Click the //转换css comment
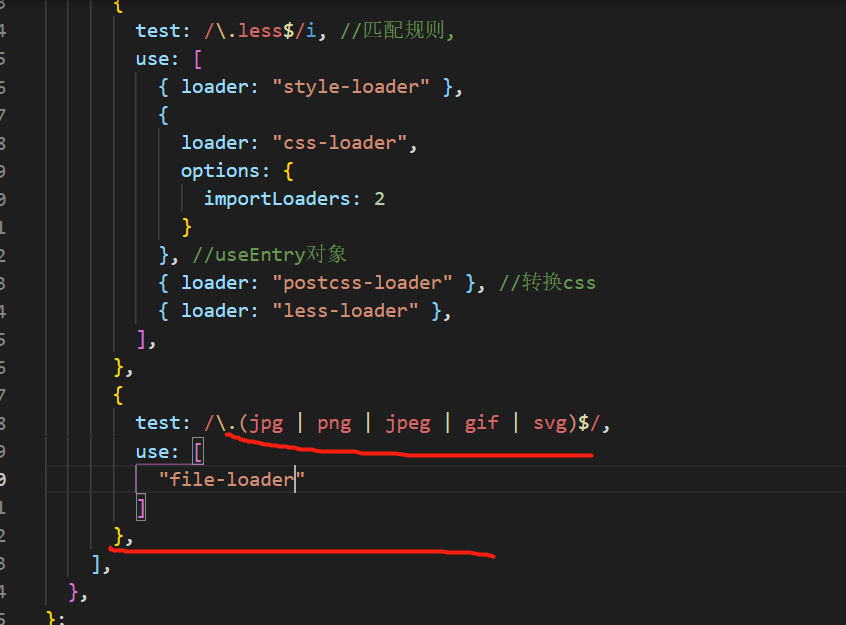The width and height of the screenshot is (846, 625). click(547, 282)
